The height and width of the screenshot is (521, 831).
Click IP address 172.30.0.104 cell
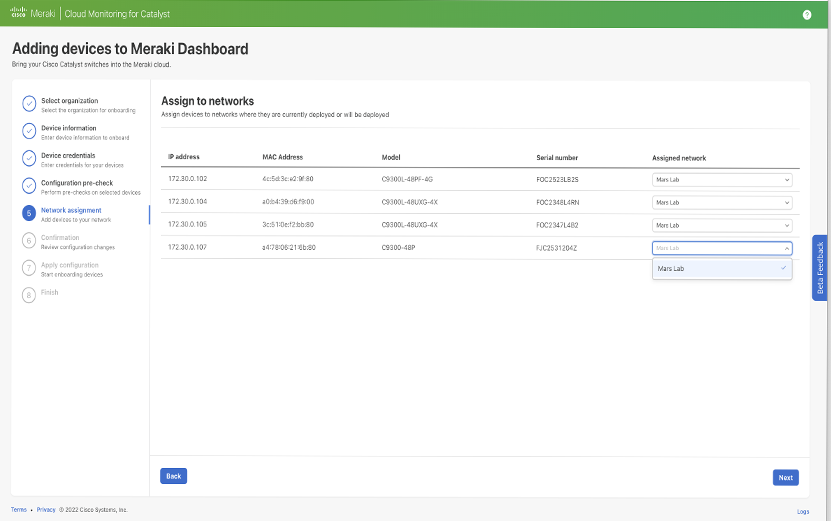188,202
